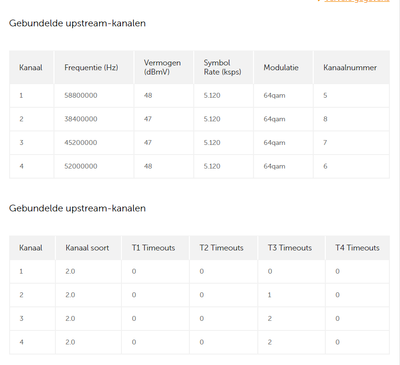Click the Gebundelde upstream-kanalen heading above the Timeouts table
The height and width of the screenshot is (365, 400).
coord(77,209)
